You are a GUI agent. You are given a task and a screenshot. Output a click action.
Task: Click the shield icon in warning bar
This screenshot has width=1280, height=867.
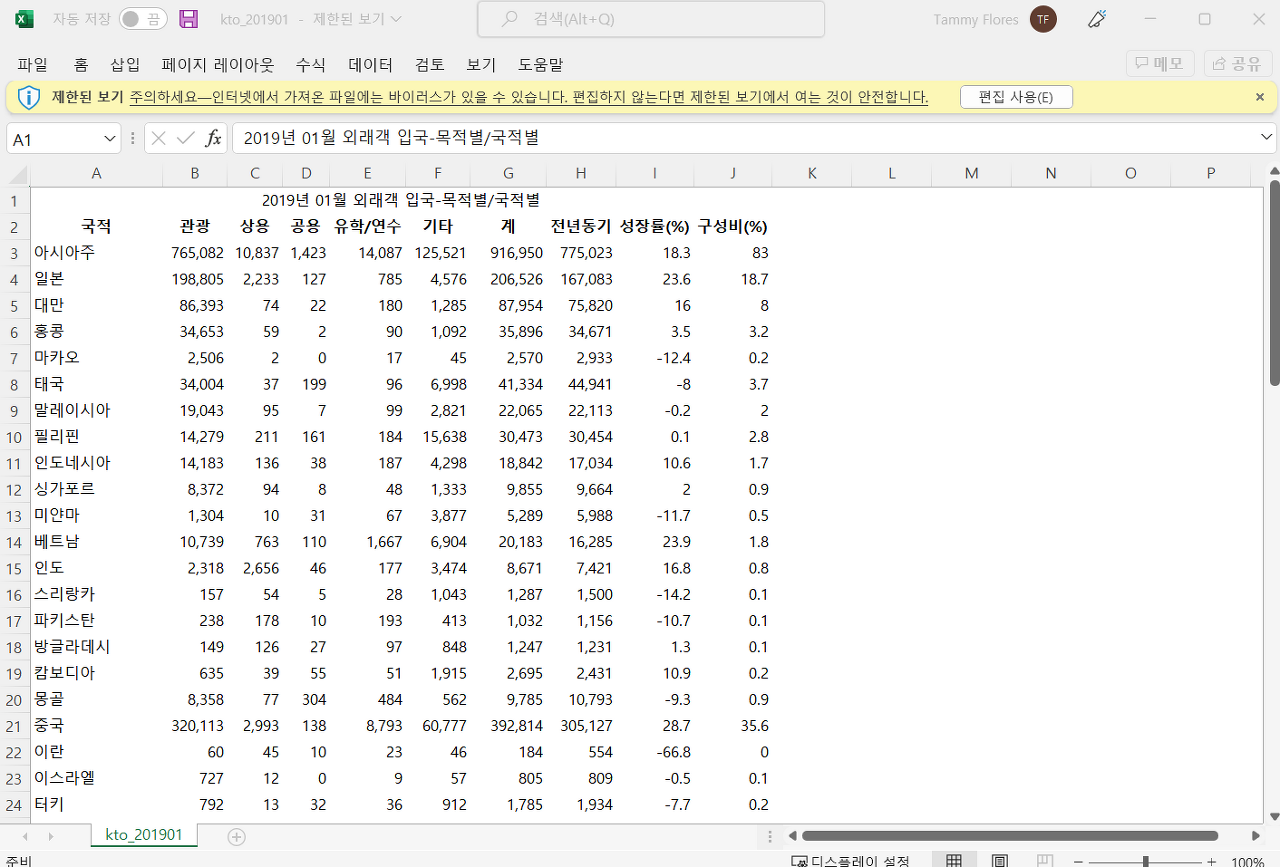pyautogui.click(x=28, y=97)
